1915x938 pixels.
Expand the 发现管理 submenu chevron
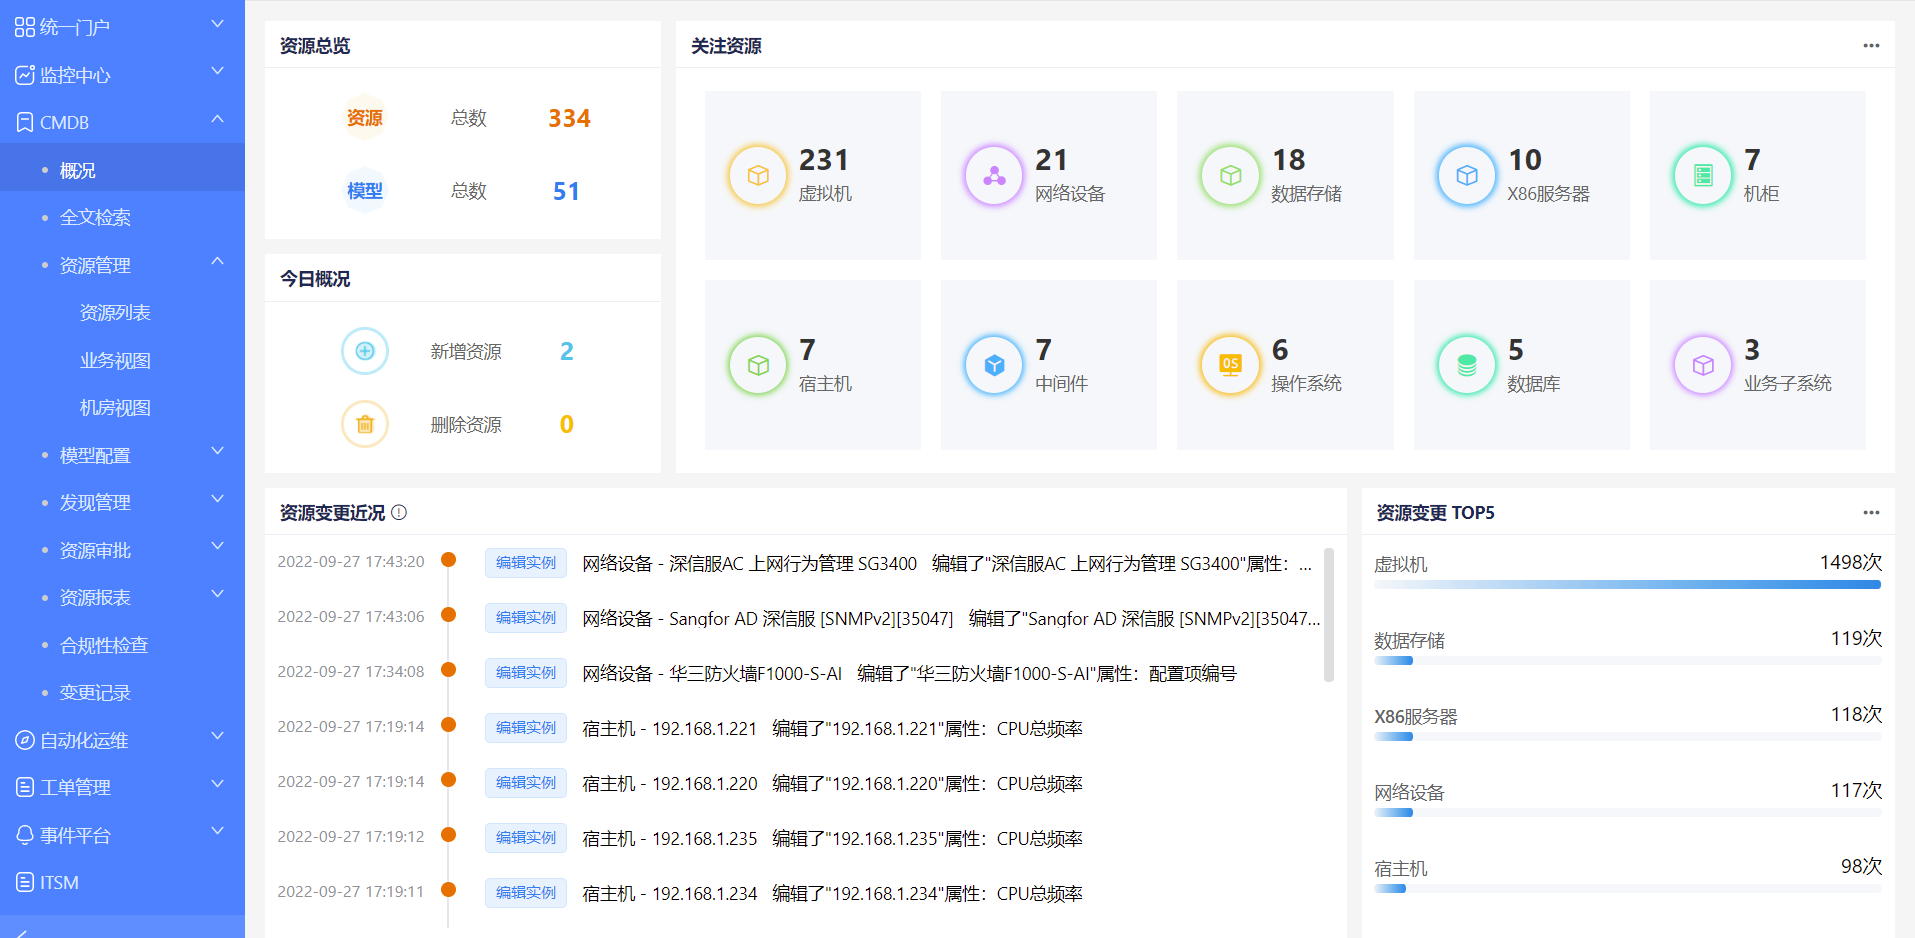pos(217,499)
